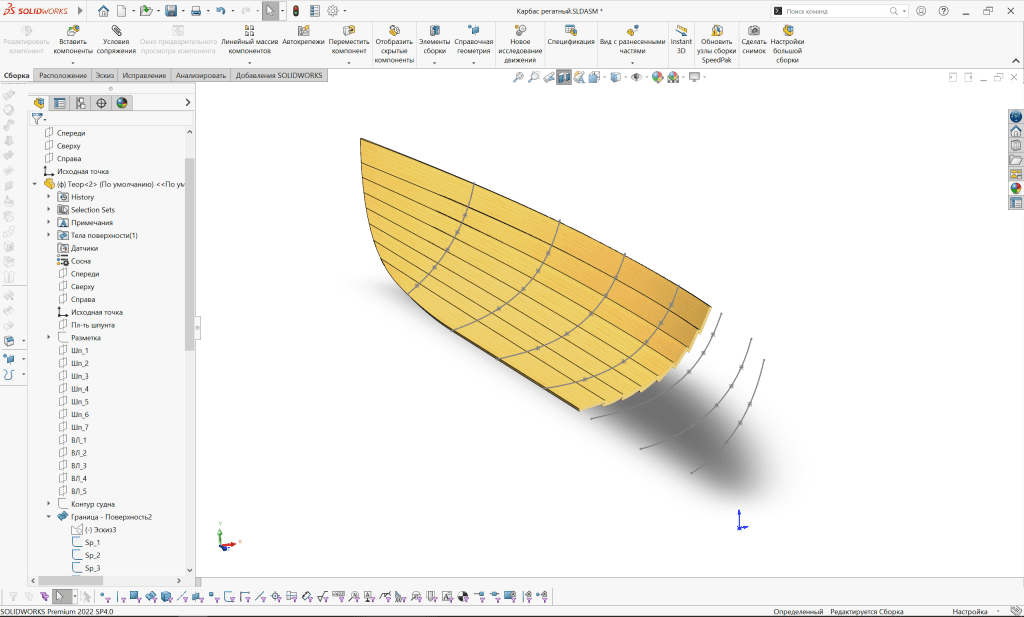
Task: Click the Take Snapshot (Сделать снимок) camera icon
Action: [x=754, y=30]
